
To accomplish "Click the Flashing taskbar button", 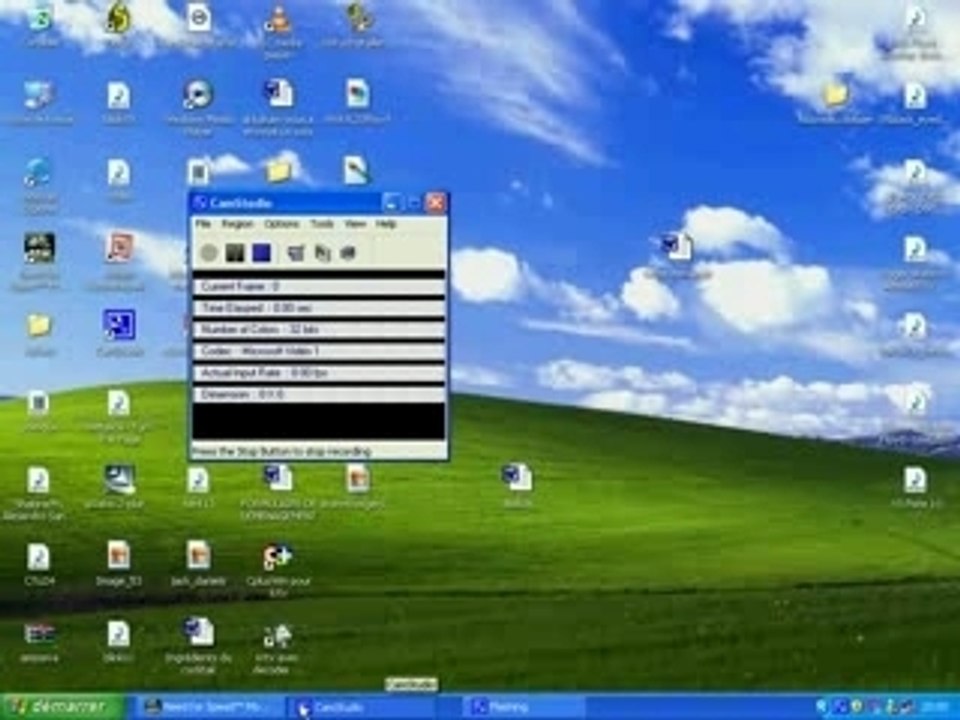I will [x=523, y=707].
